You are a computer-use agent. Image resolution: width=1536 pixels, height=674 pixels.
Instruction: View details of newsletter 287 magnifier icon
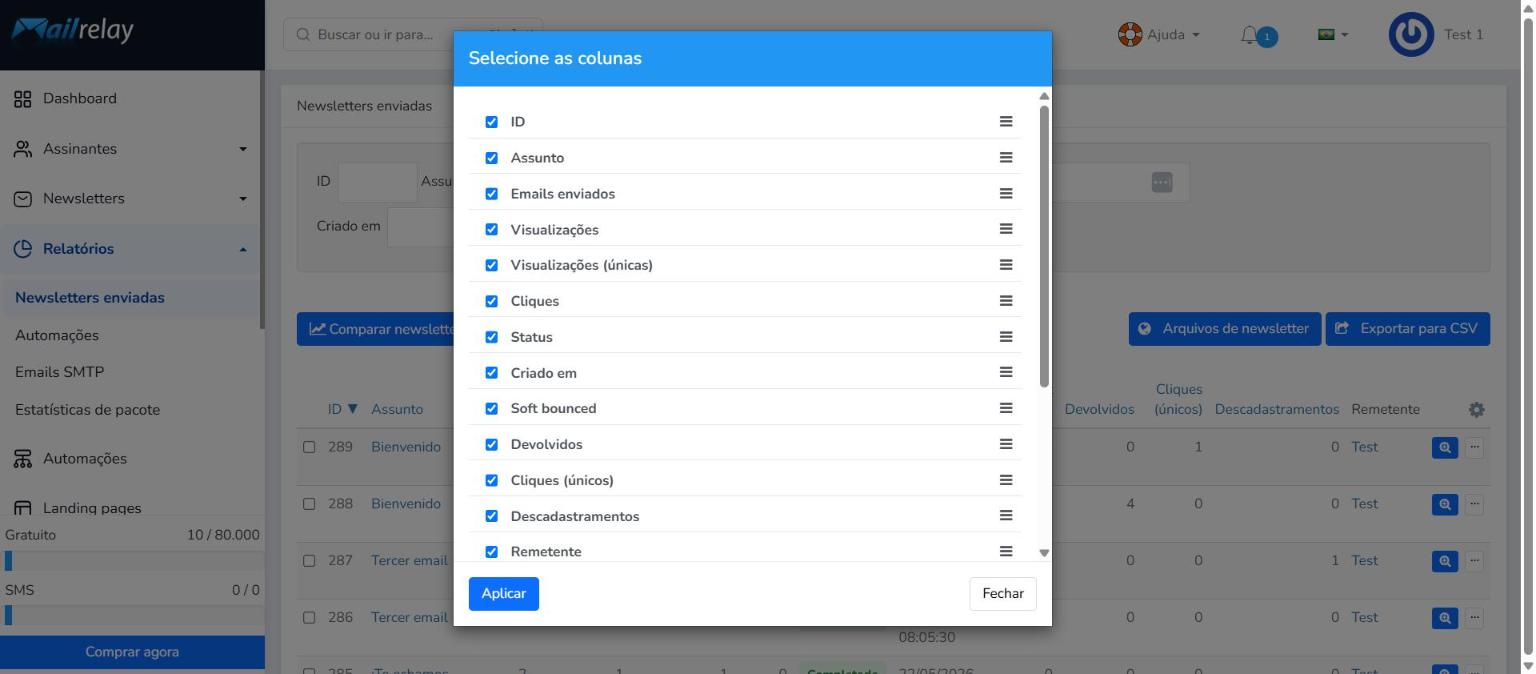[1445, 562]
